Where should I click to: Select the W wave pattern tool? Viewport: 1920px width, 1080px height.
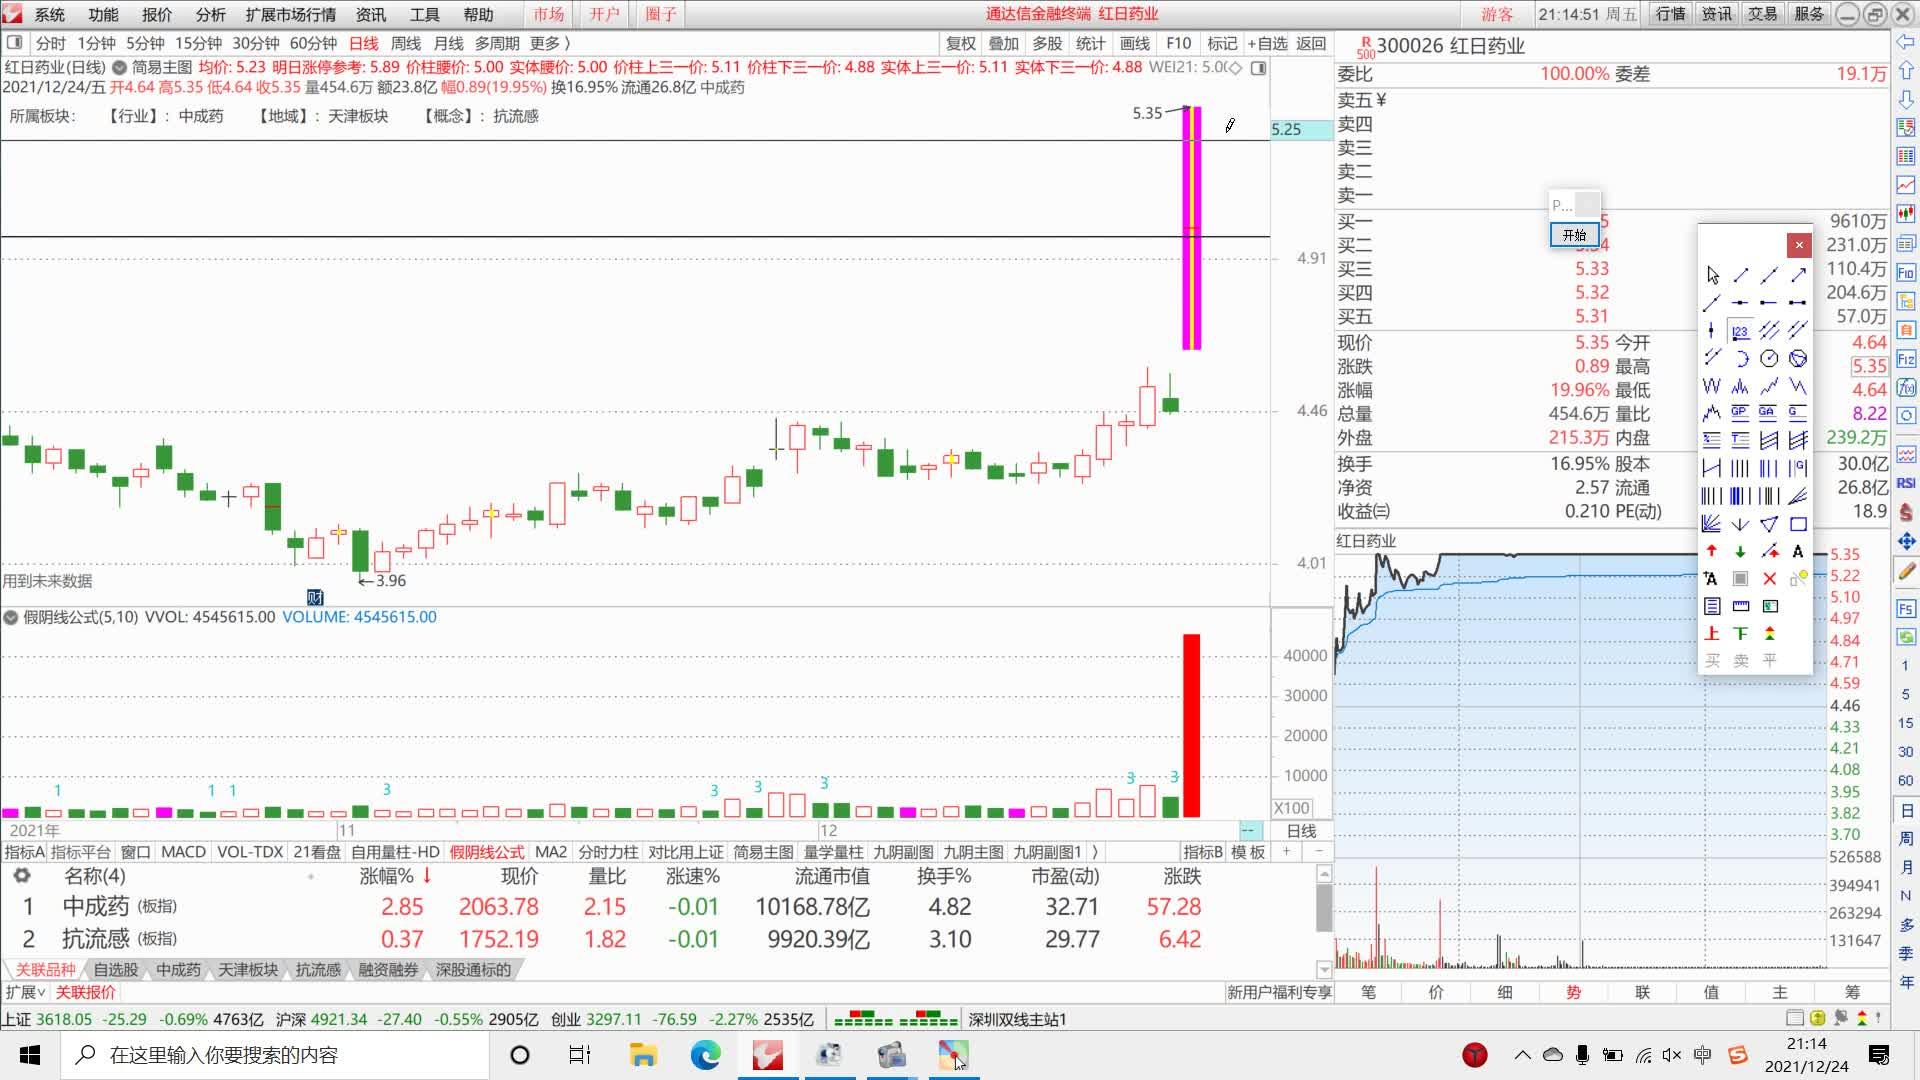click(1712, 386)
